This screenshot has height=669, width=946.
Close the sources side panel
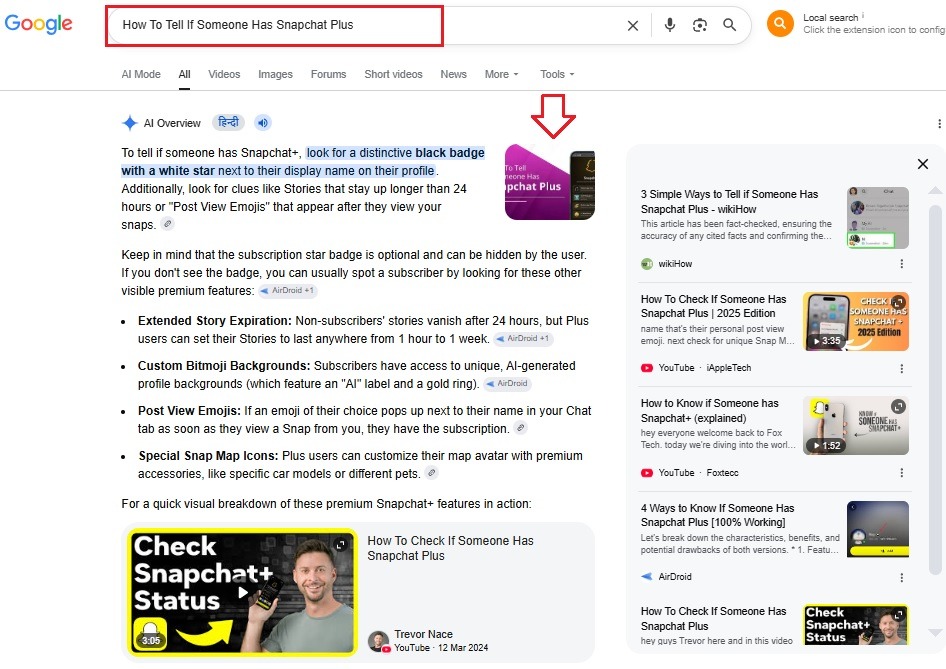[922, 163]
